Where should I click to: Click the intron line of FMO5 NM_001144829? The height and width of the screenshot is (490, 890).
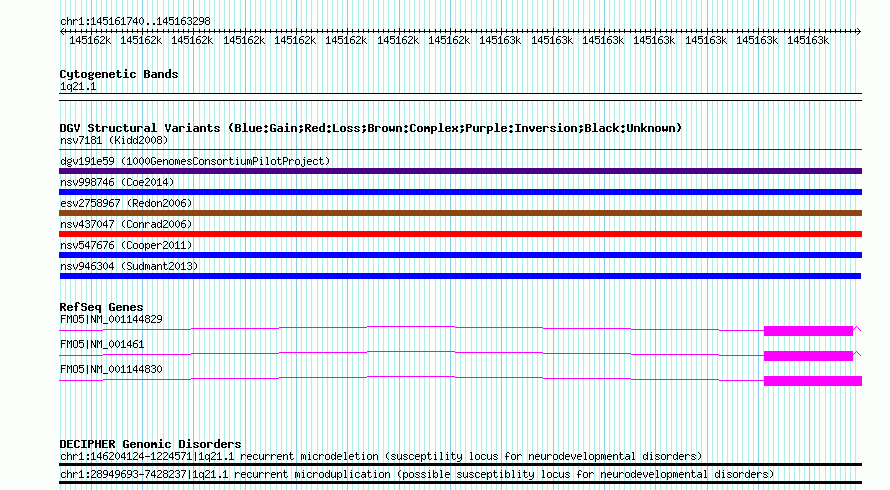[x=411, y=327]
